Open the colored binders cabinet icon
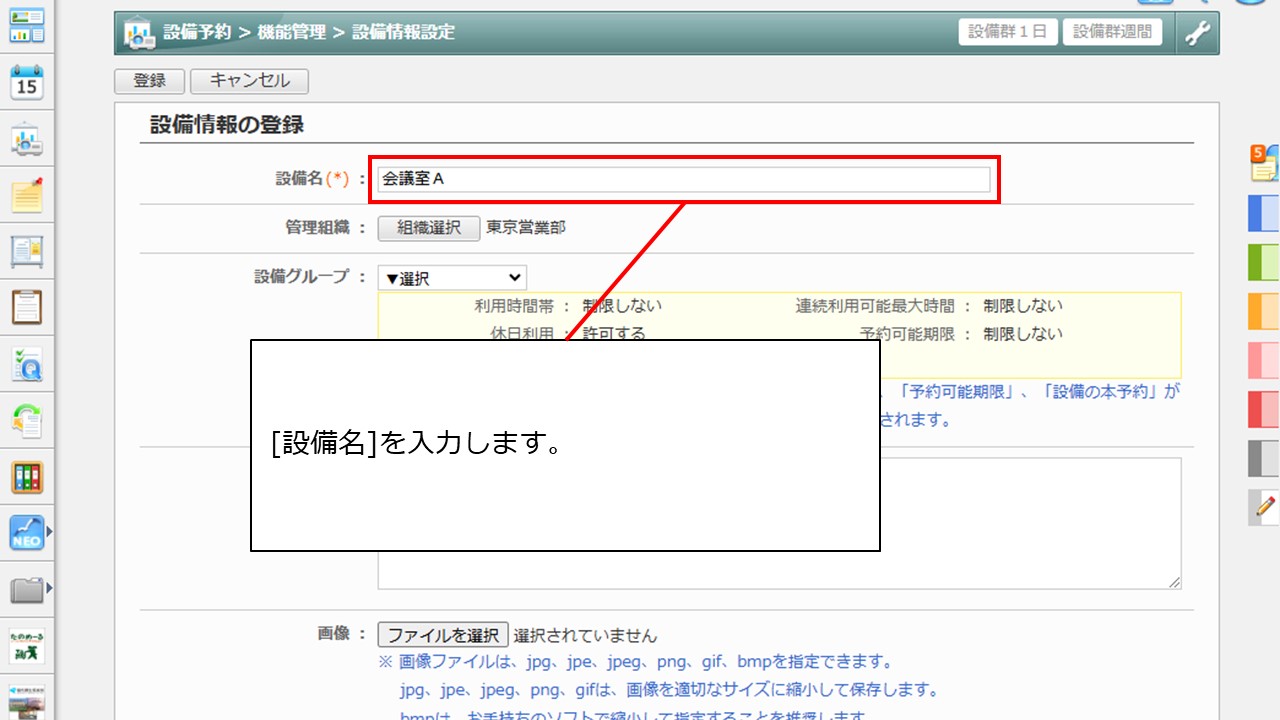The height and width of the screenshot is (720, 1280). 27,476
